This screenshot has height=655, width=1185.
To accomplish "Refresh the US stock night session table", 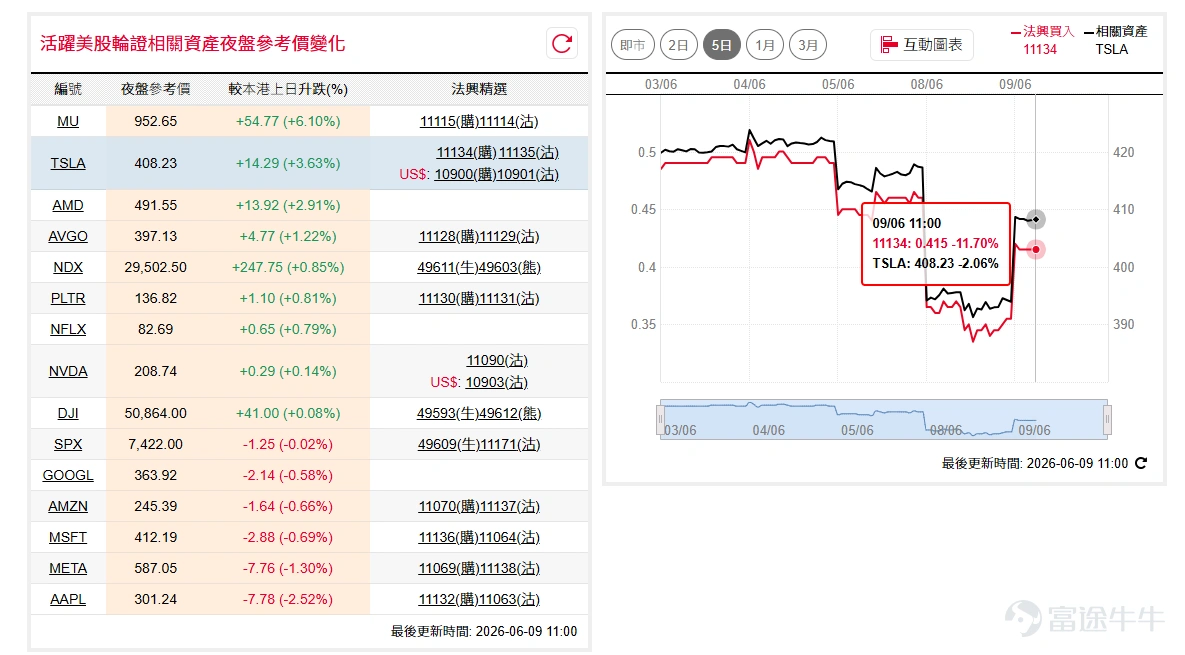I will tap(562, 44).
